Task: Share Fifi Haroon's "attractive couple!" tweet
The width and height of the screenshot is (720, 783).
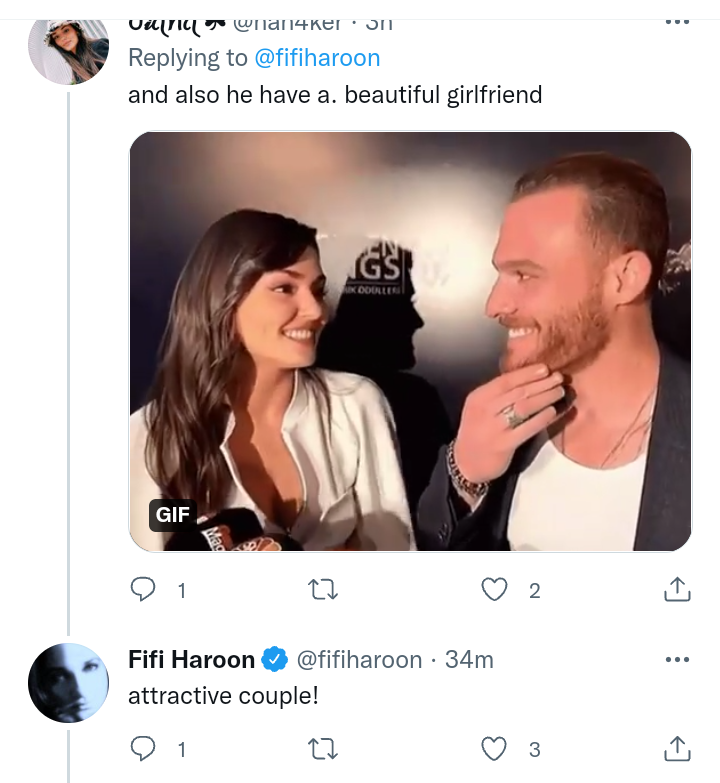Action: 677,747
